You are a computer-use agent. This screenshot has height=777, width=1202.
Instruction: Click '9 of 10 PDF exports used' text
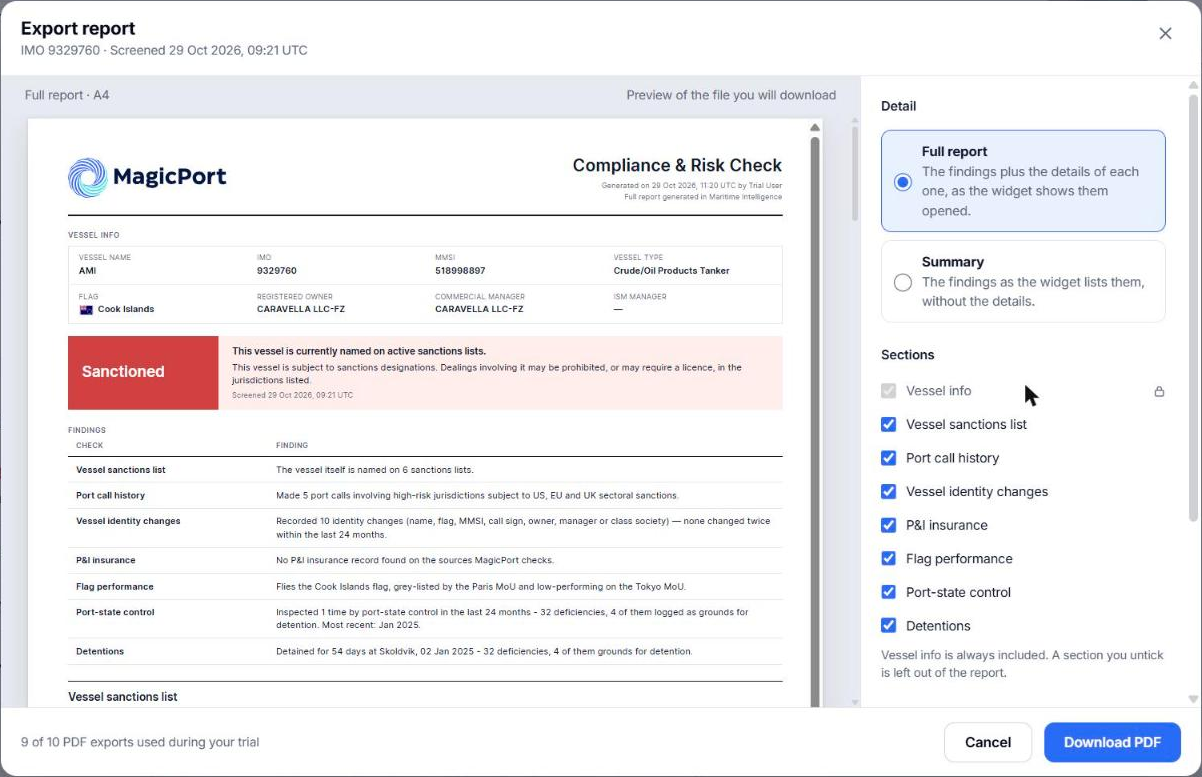click(140, 742)
